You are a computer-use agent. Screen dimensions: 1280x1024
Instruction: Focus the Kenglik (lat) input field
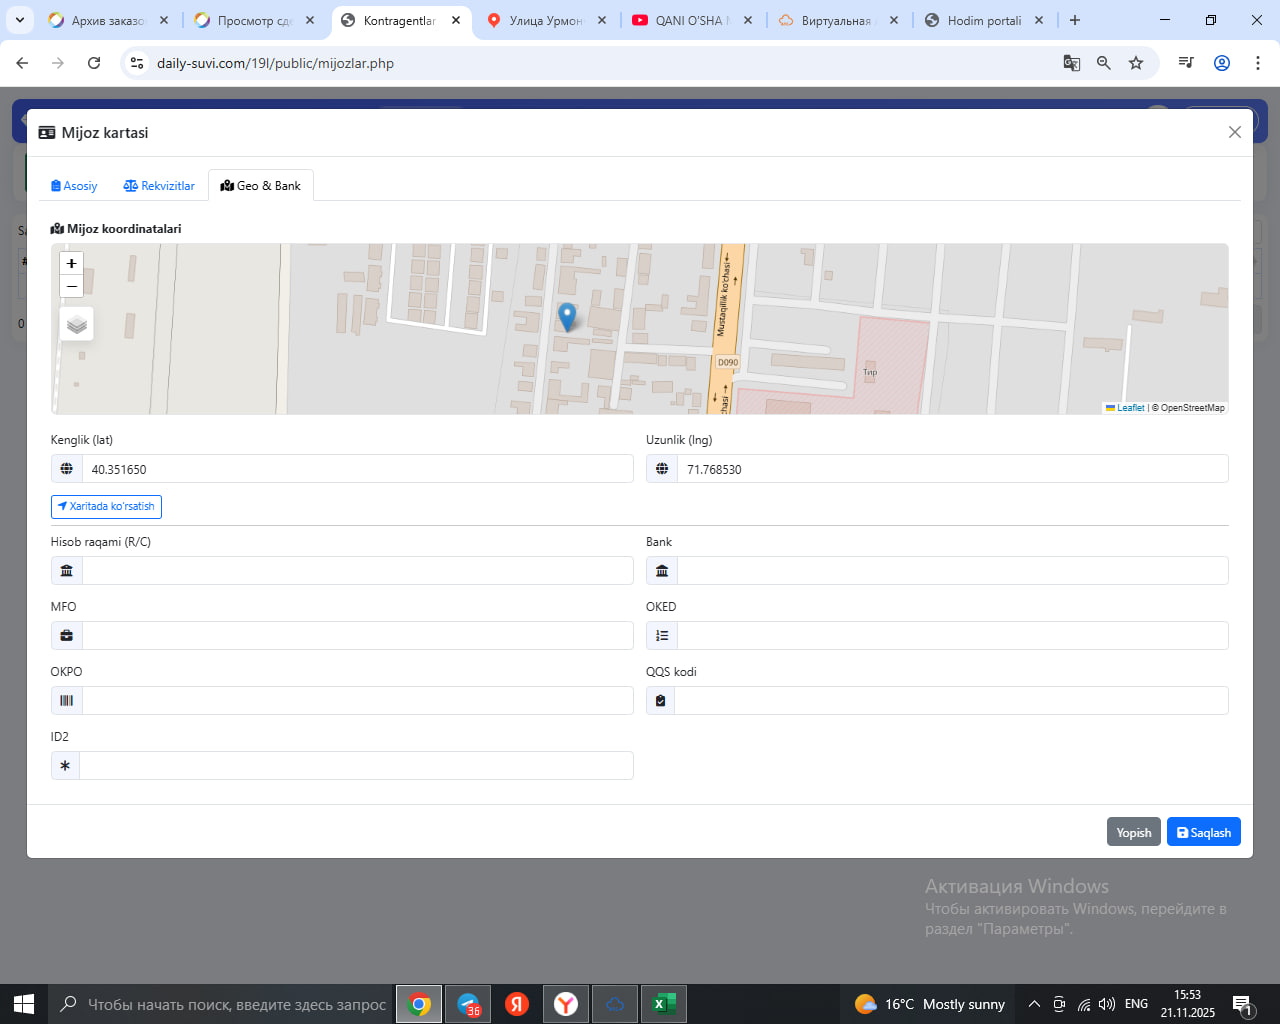click(357, 469)
